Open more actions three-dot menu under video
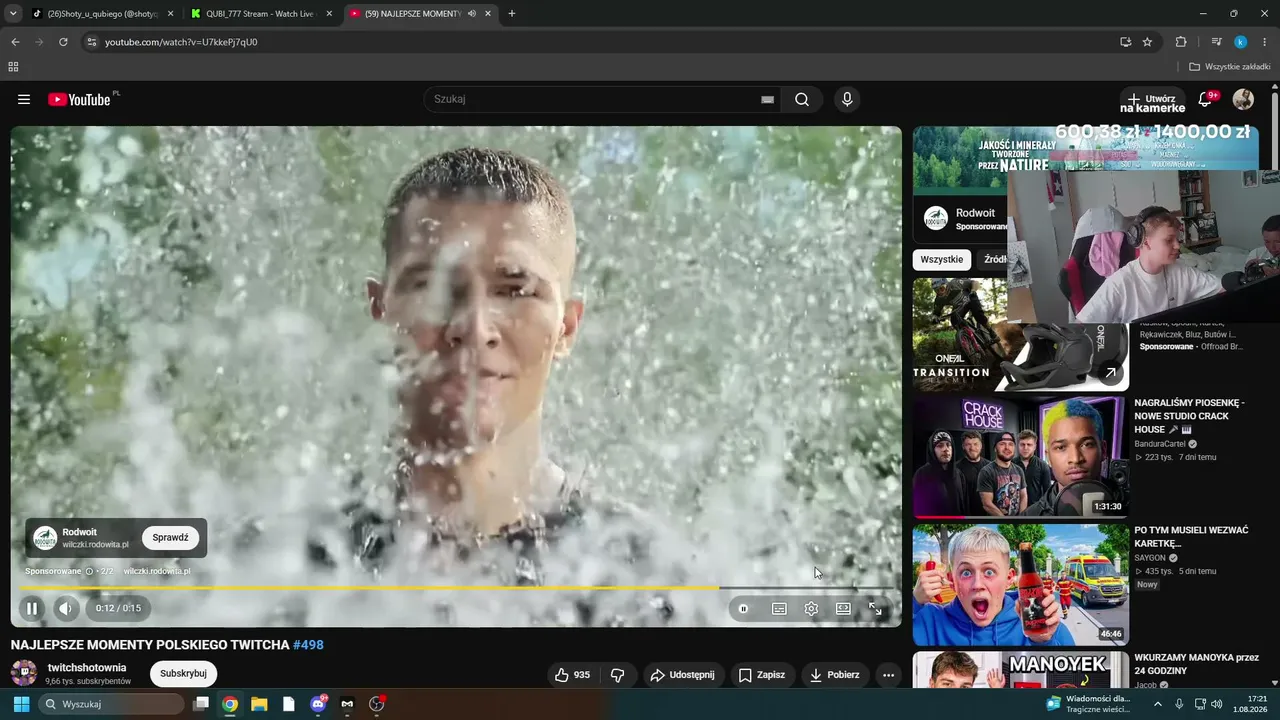Viewport: 1280px width, 720px height. [888, 675]
